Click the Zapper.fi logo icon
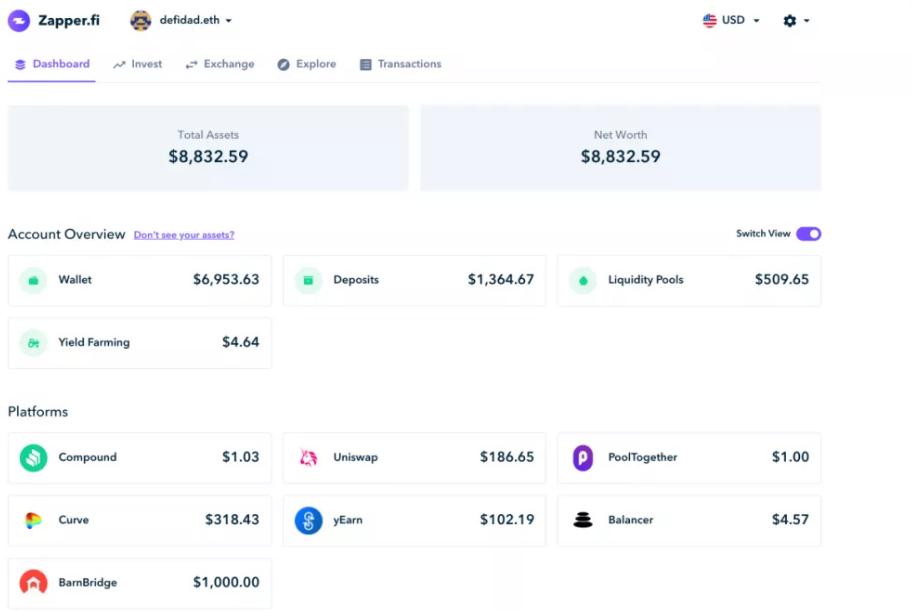This screenshot has height=611, width=913. click(x=19, y=20)
